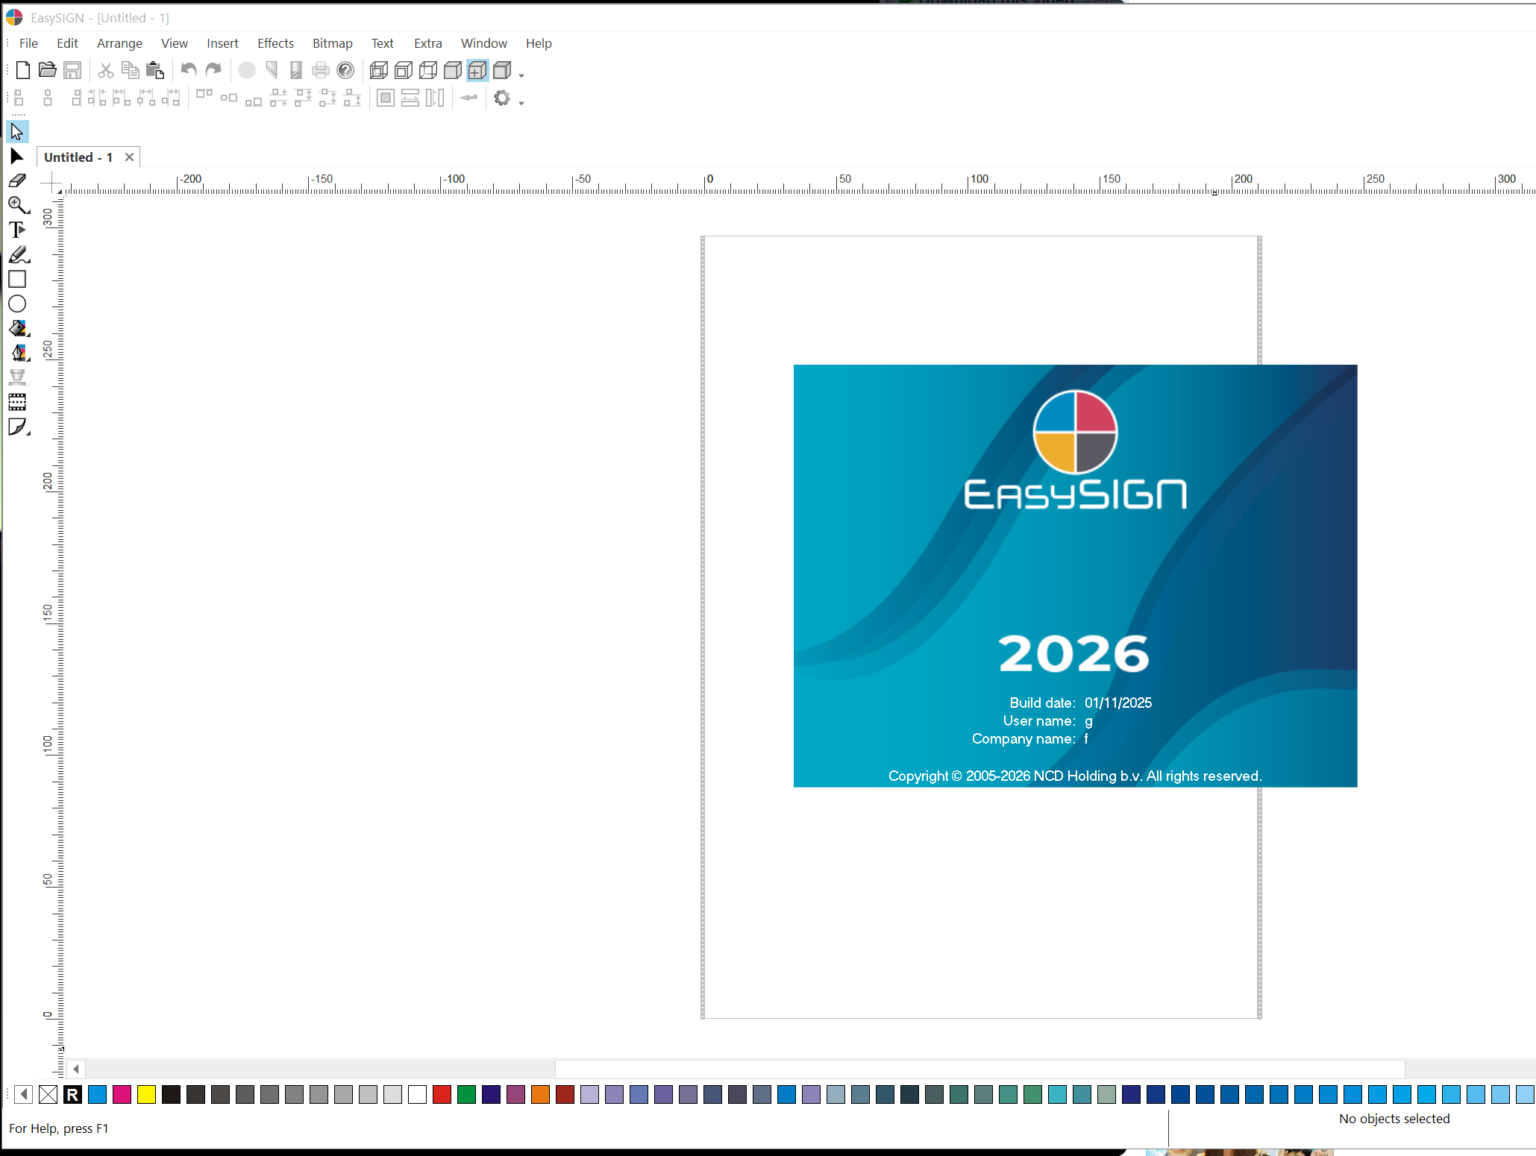Redo the last undone action
This screenshot has width=1536, height=1156.
coord(213,70)
